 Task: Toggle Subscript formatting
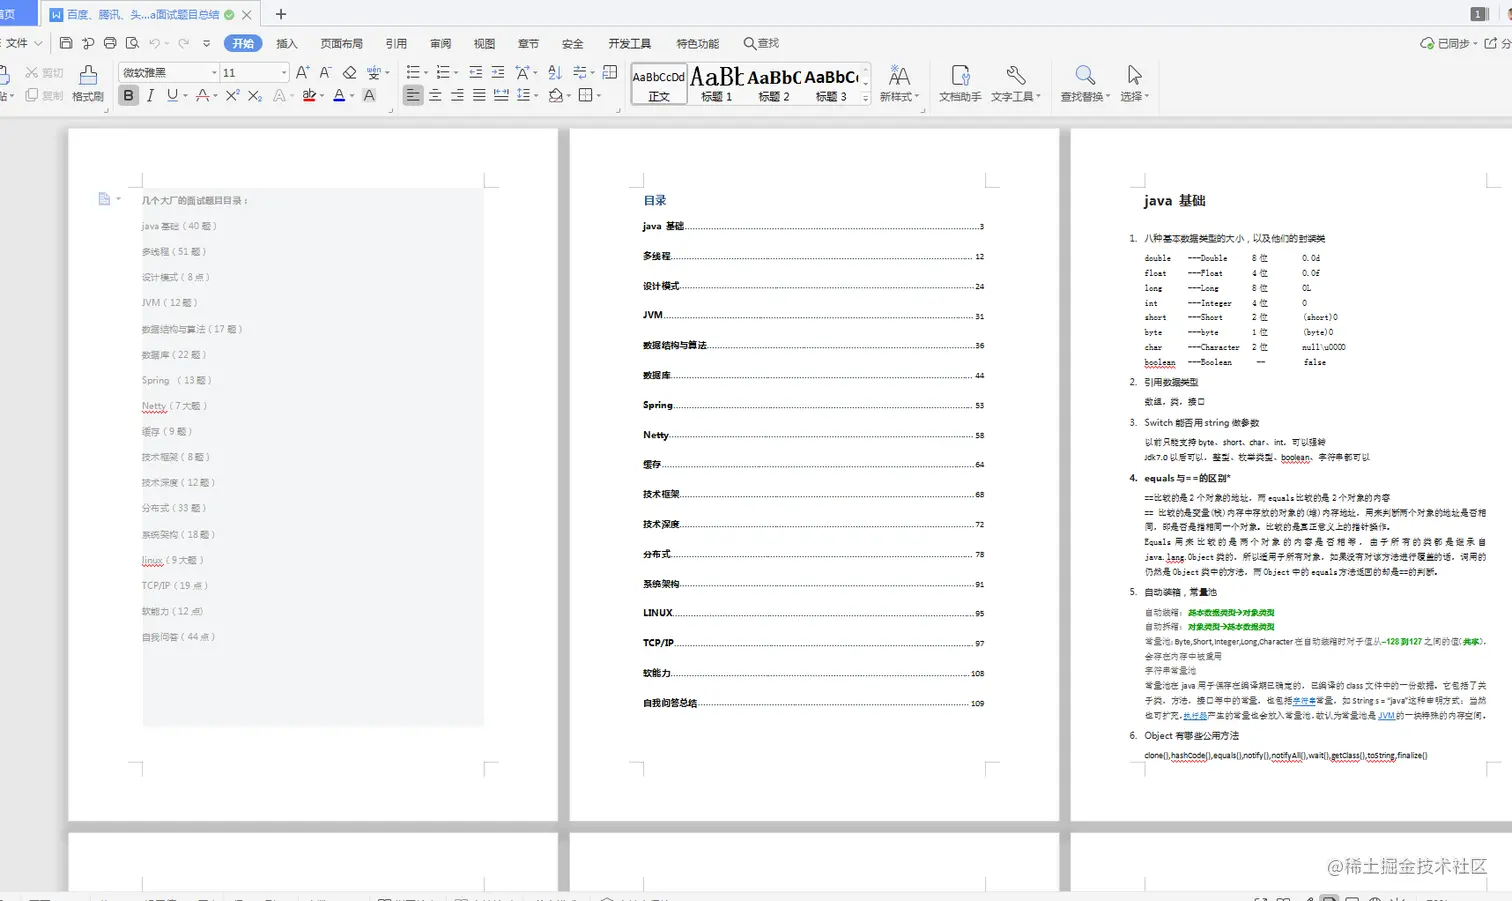tap(255, 95)
